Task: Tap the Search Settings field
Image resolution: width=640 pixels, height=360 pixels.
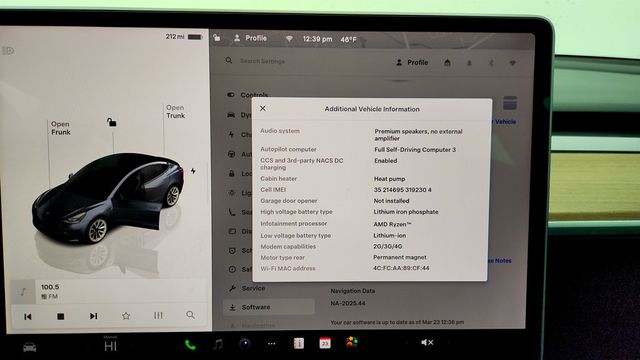Action: (x=262, y=61)
